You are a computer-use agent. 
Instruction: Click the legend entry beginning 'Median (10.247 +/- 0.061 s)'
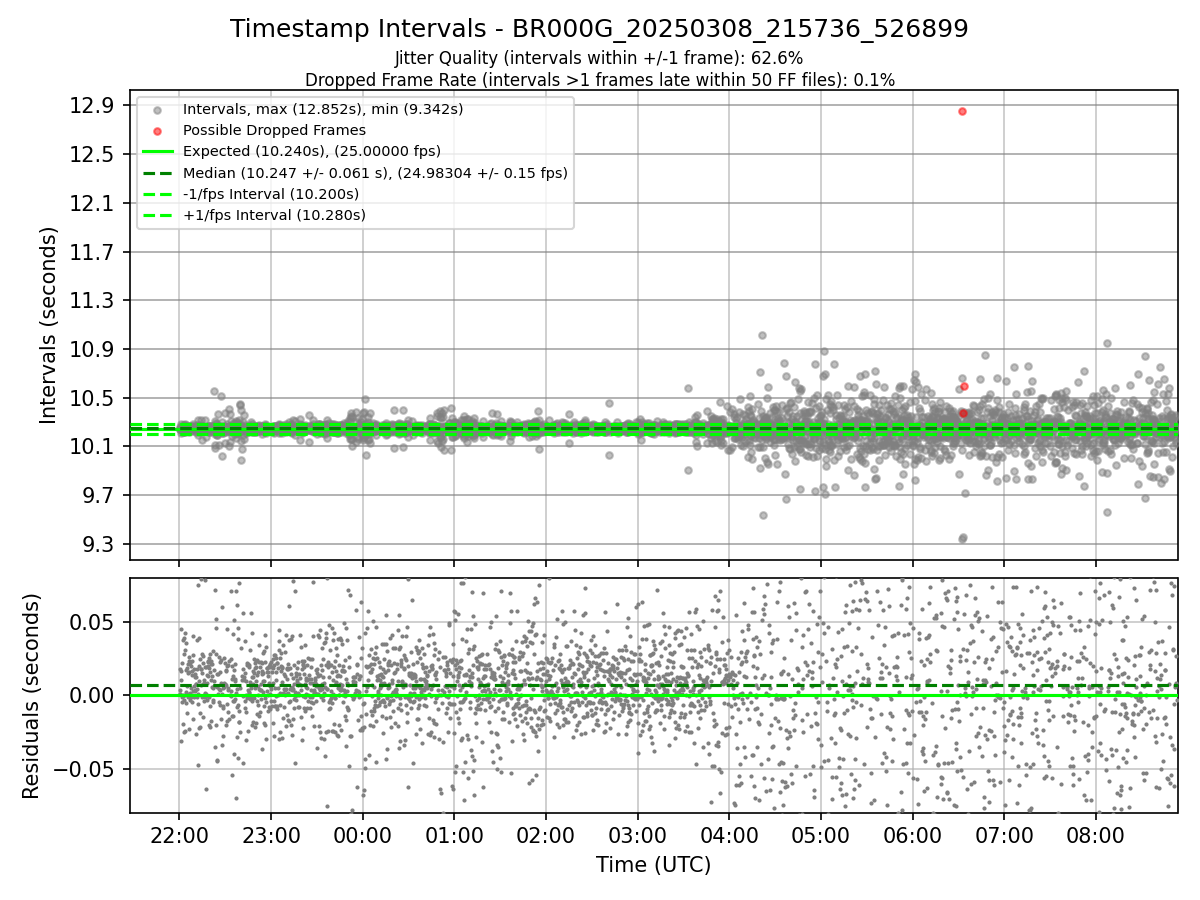coord(375,173)
